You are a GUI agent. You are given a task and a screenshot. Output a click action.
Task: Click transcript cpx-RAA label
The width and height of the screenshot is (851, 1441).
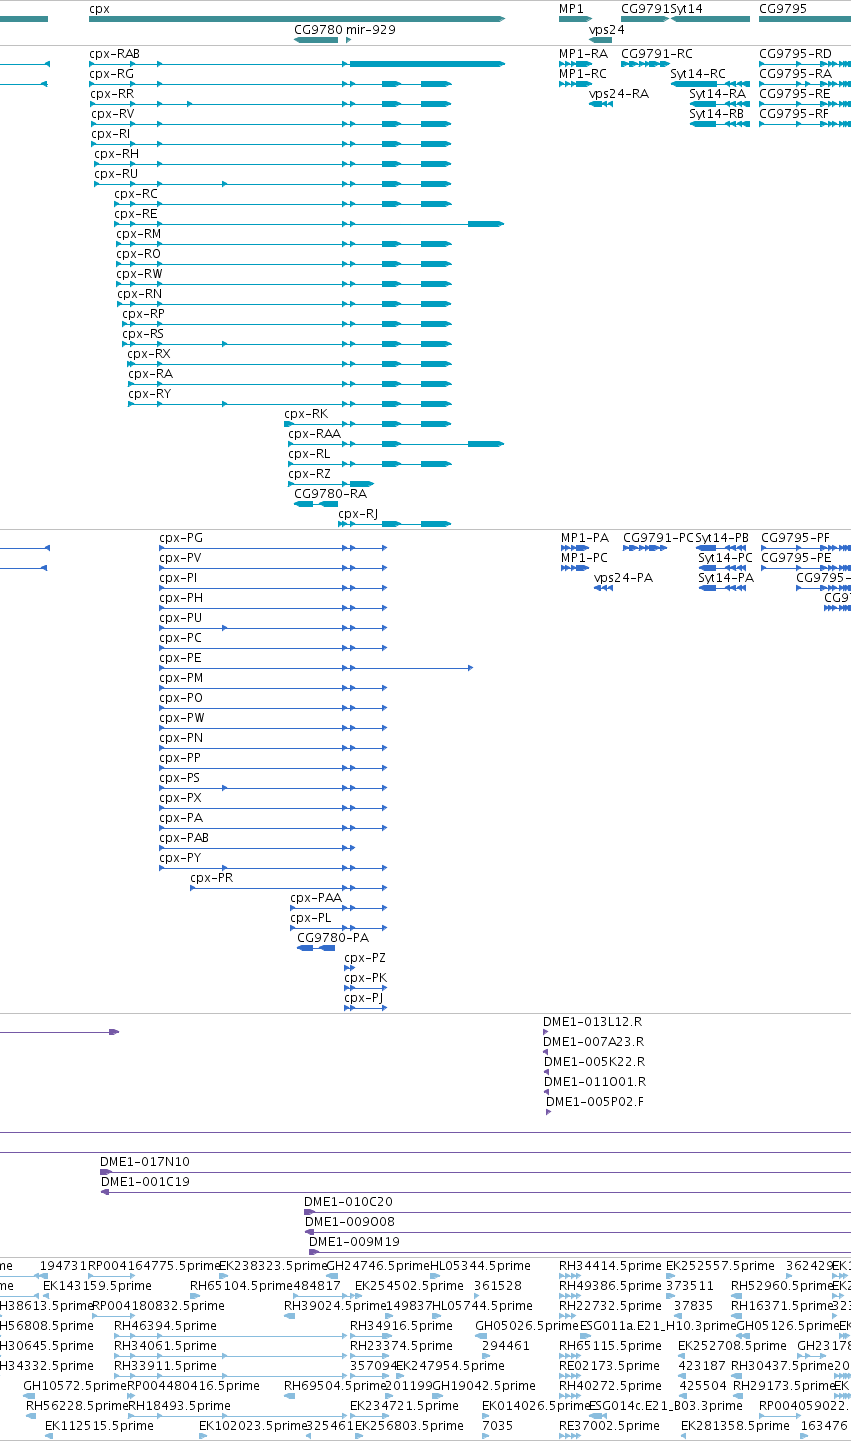[x=314, y=434]
